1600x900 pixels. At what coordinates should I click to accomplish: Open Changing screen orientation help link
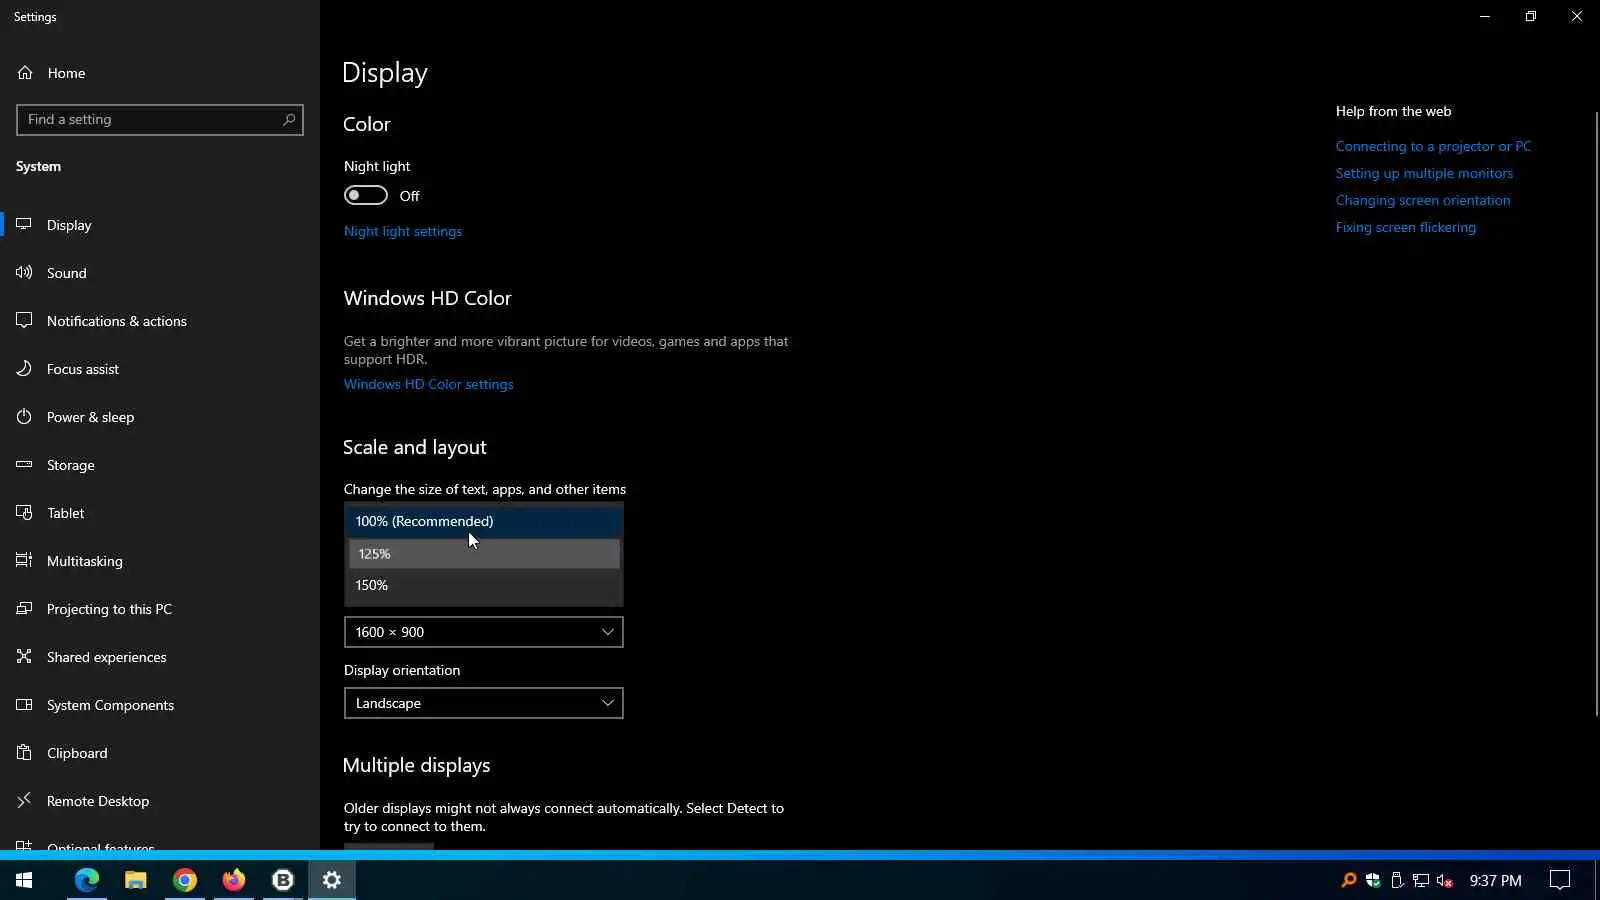click(x=1423, y=200)
